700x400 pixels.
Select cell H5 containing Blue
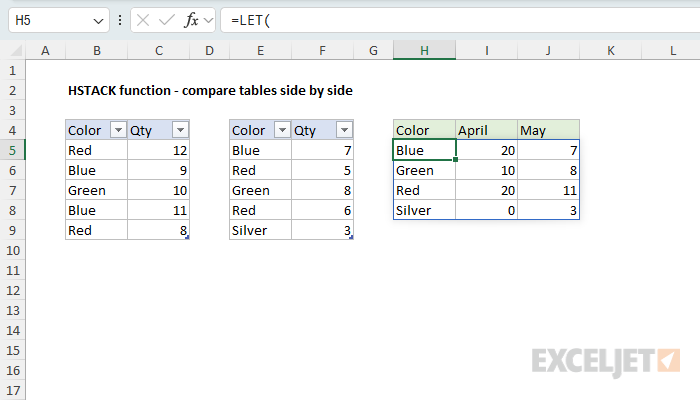point(424,150)
